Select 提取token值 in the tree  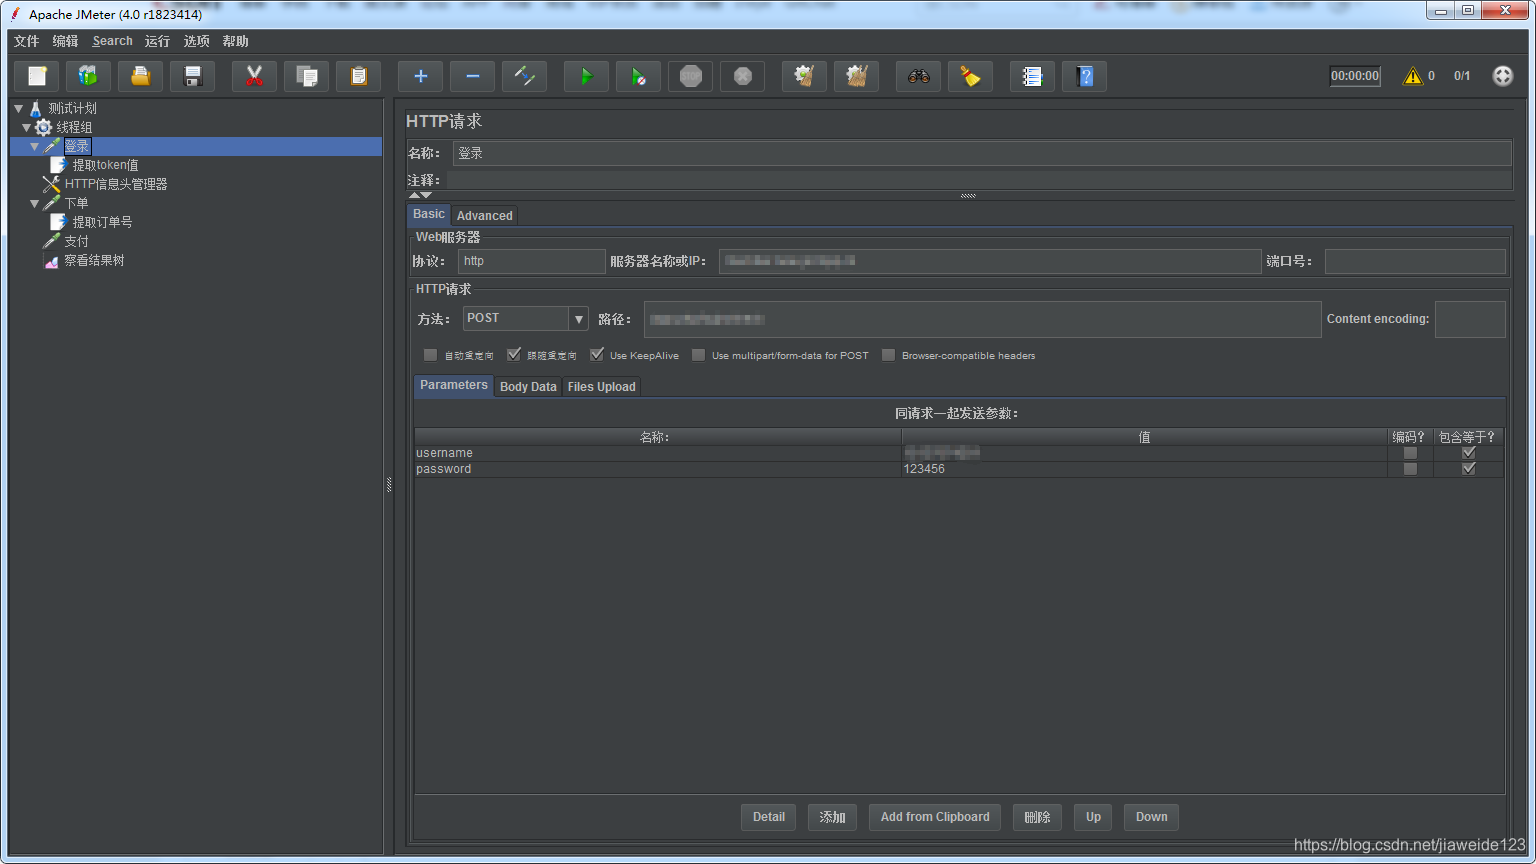[105, 165]
